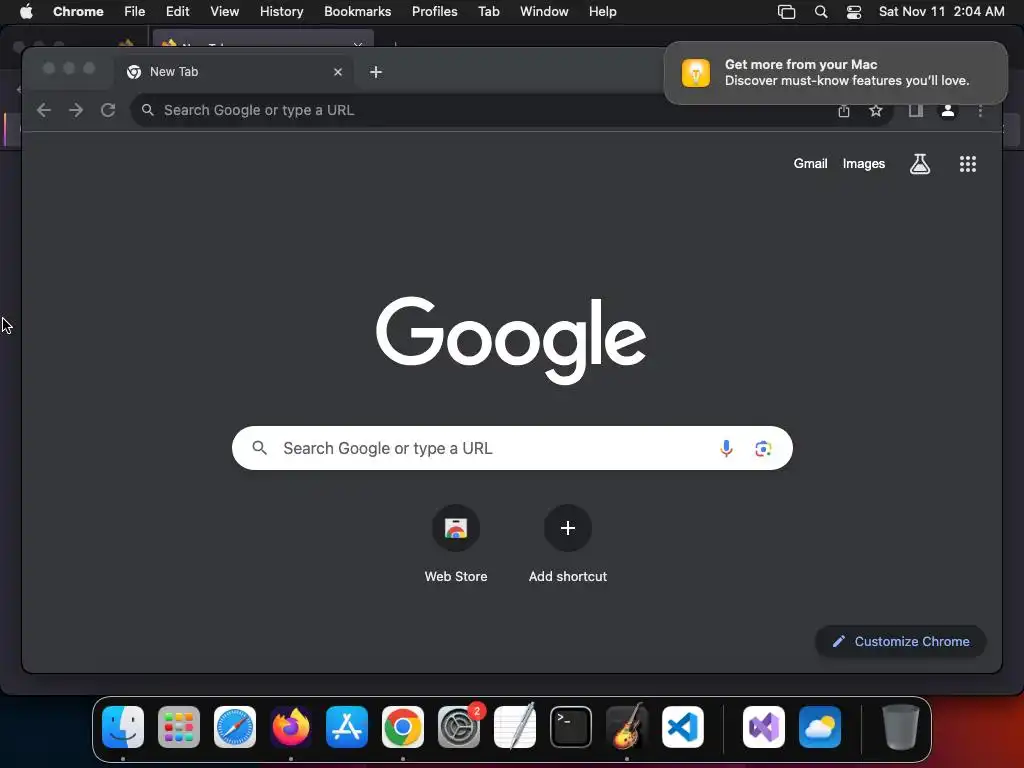The width and height of the screenshot is (1024, 768).
Task: Open Control Center in menu bar
Action: tap(854, 12)
